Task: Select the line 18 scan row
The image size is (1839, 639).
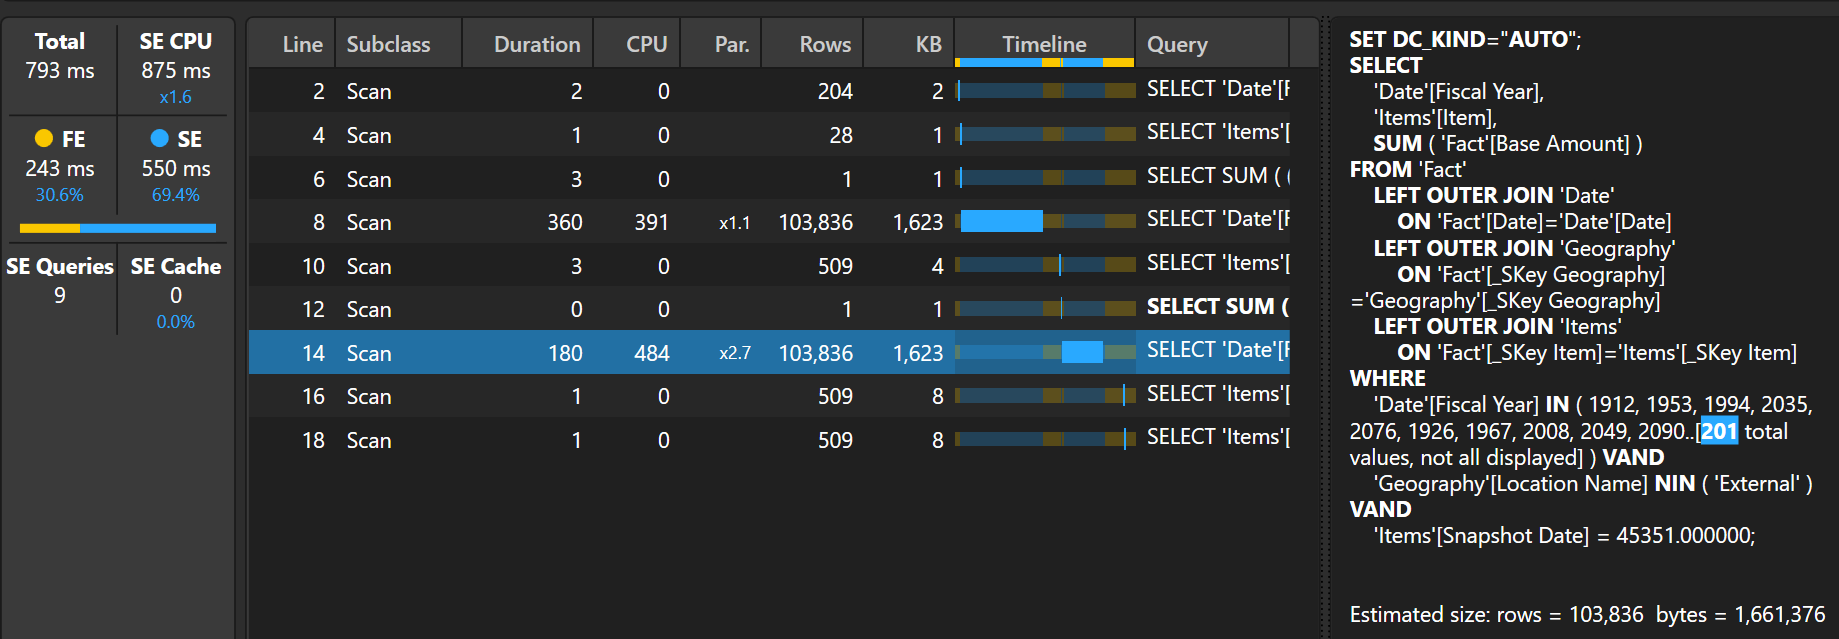Action: tap(600, 440)
